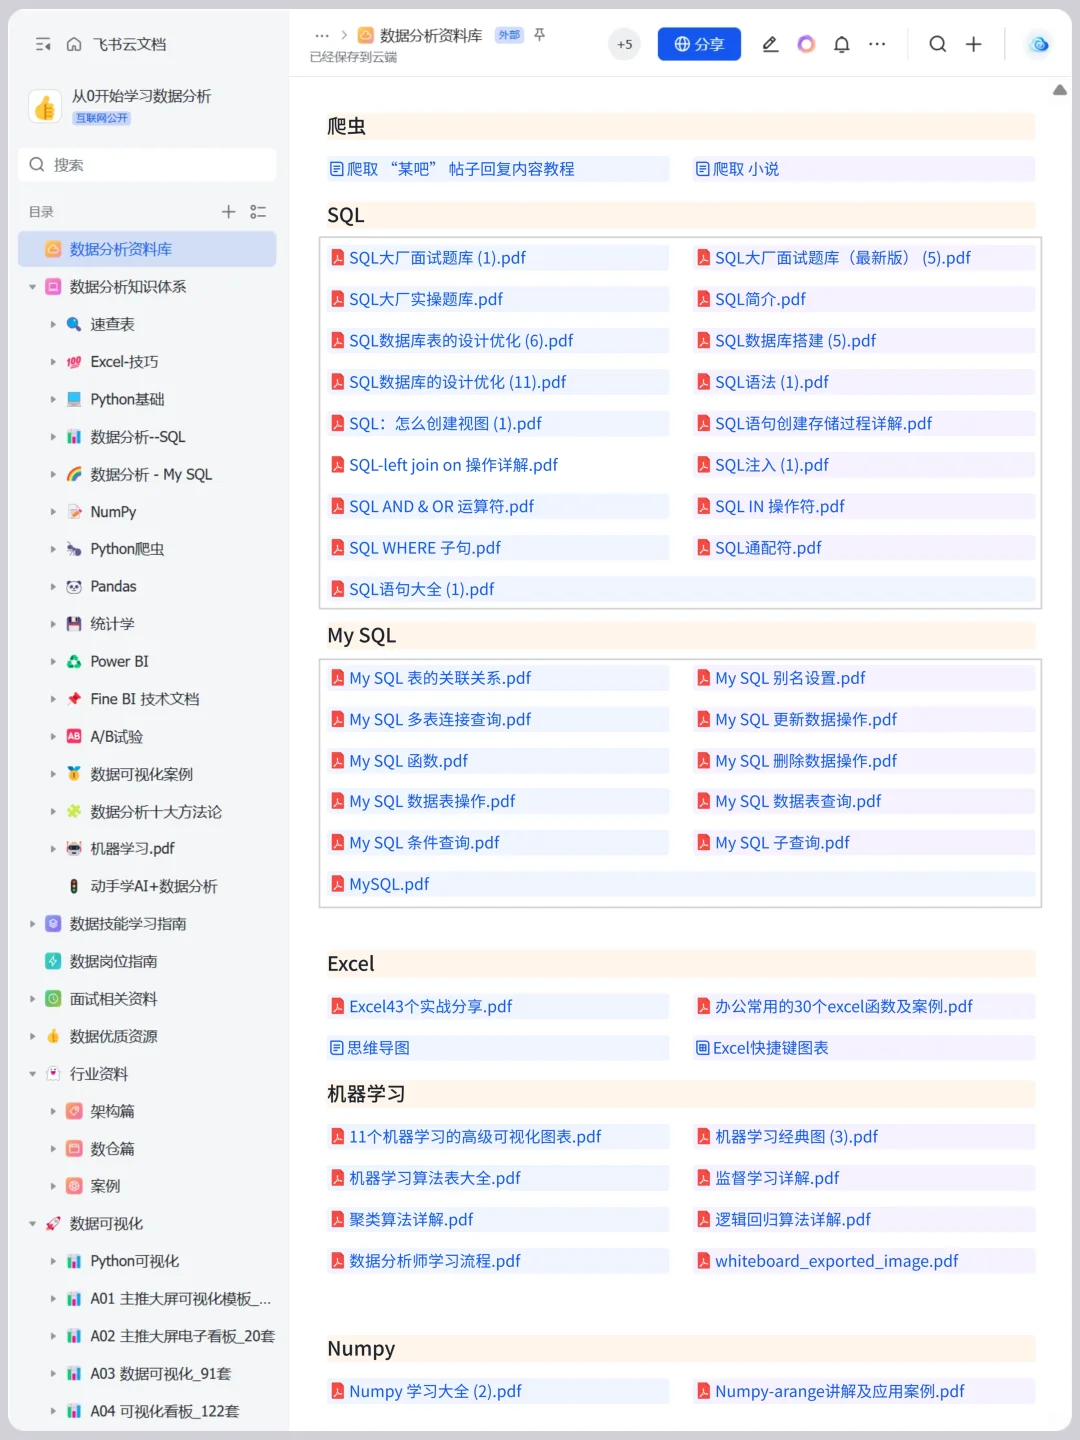Open the home icon next to 飞书云文档

(74, 44)
